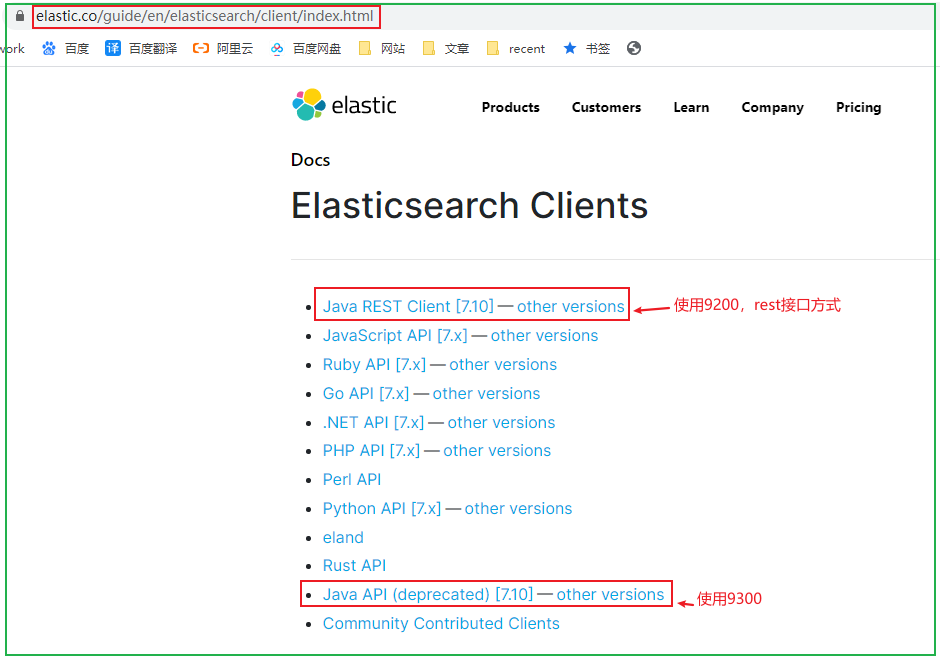This screenshot has width=940, height=661.
Task: Open Python API [7.x] link
Action: (x=382, y=508)
